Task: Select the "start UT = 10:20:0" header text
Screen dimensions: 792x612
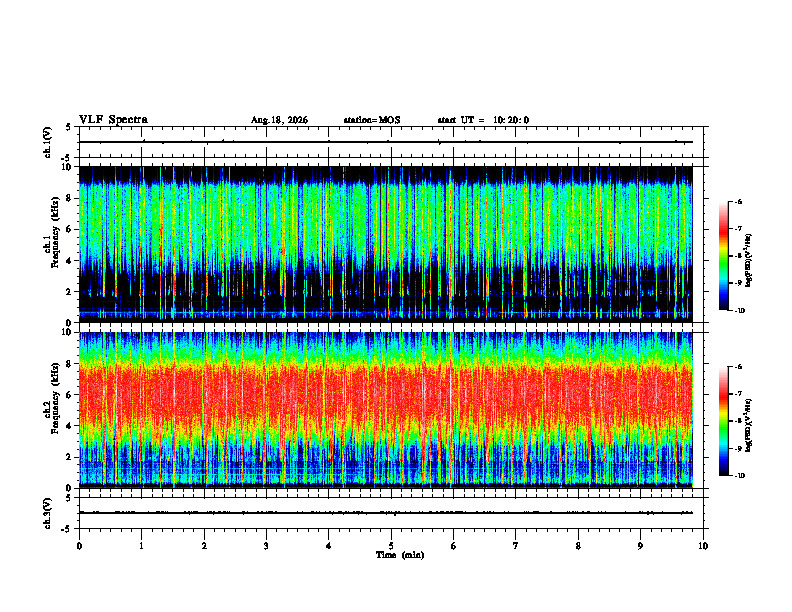Action: click(483, 120)
